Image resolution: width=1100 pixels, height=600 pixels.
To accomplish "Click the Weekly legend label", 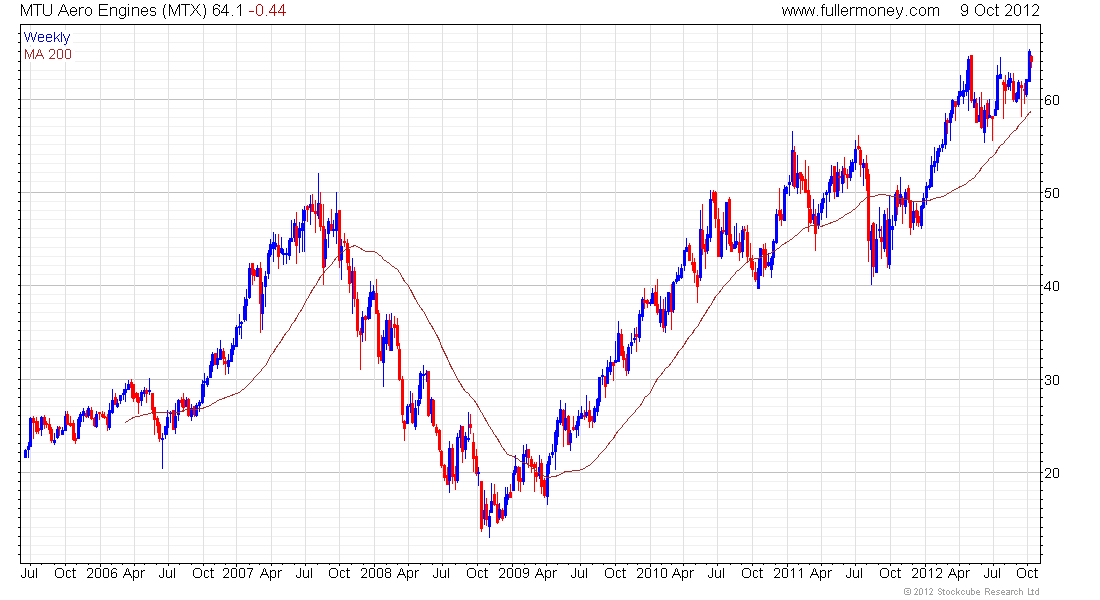I will (x=47, y=38).
